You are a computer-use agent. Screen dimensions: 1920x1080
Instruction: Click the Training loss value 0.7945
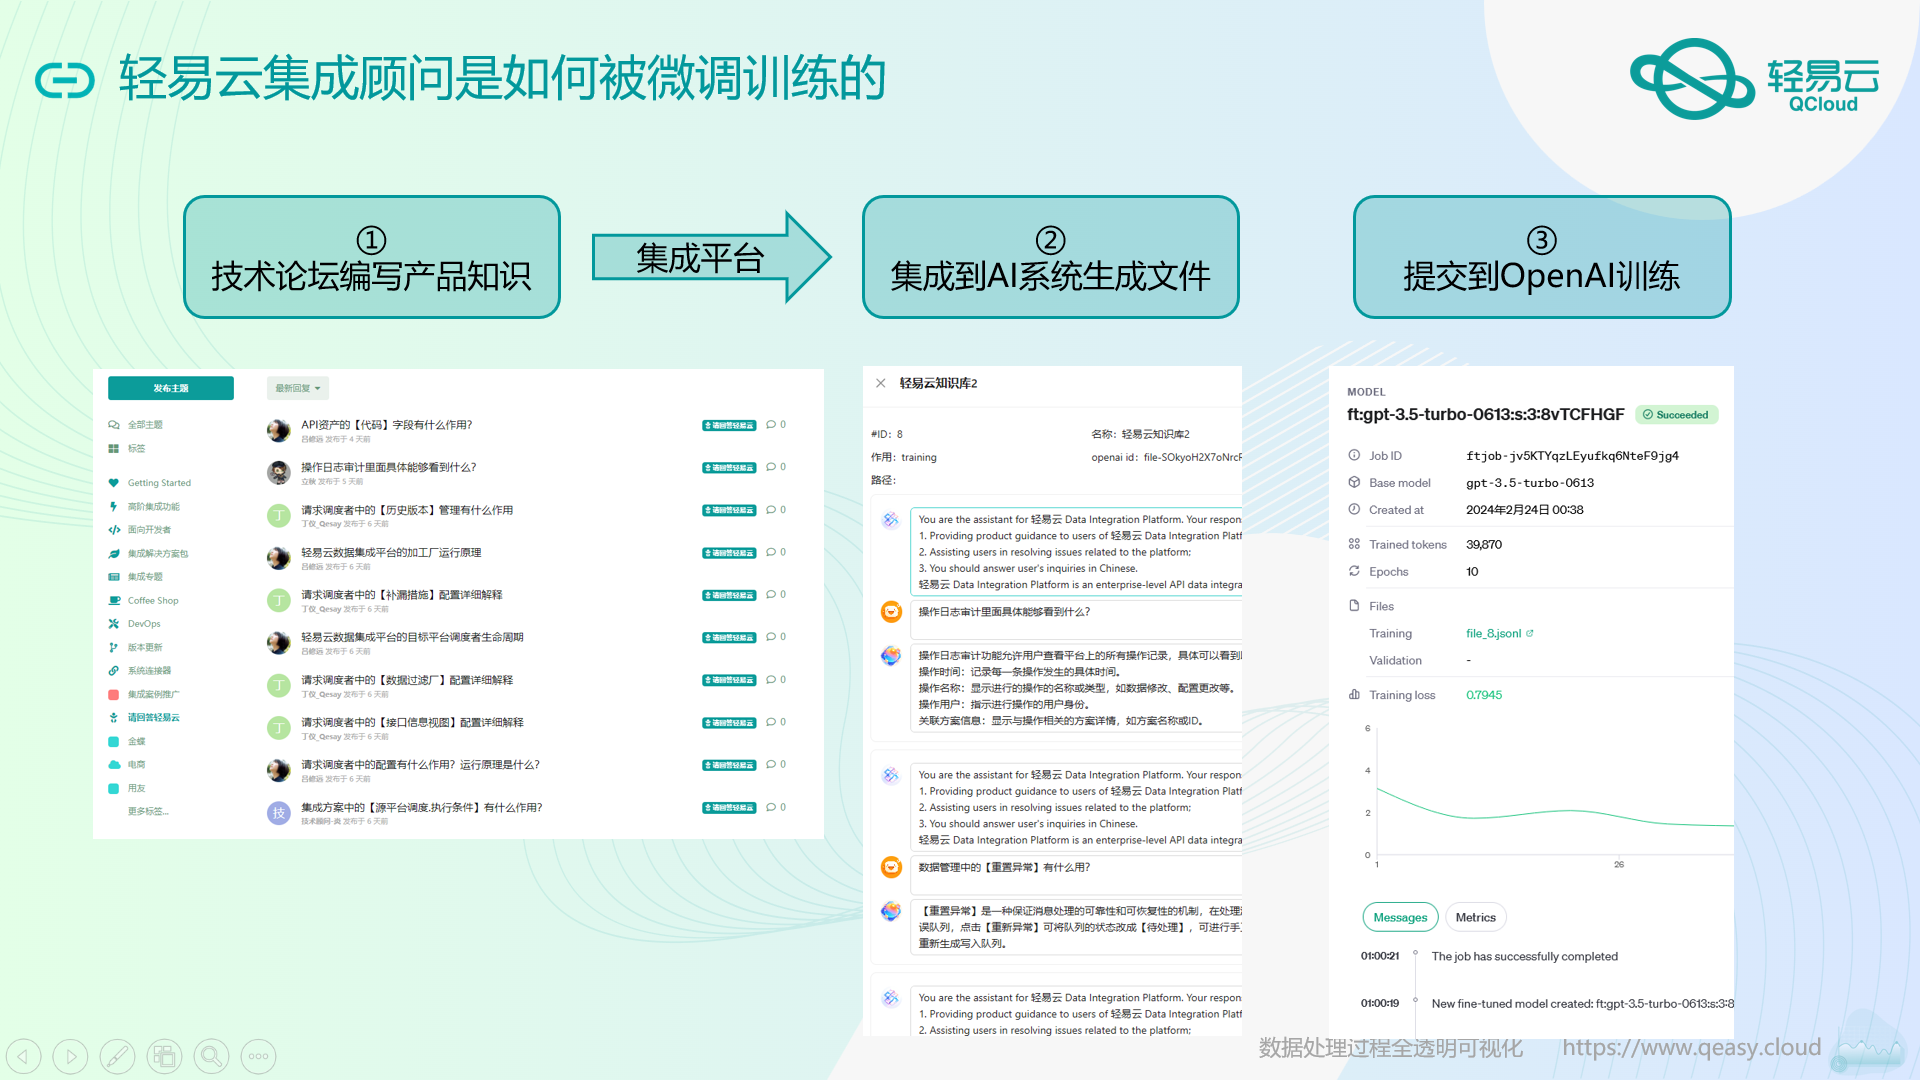coord(1484,695)
